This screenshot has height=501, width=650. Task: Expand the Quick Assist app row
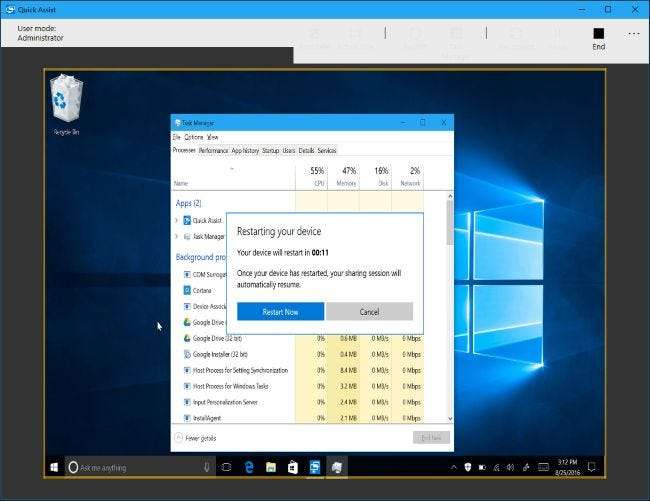[177, 220]
